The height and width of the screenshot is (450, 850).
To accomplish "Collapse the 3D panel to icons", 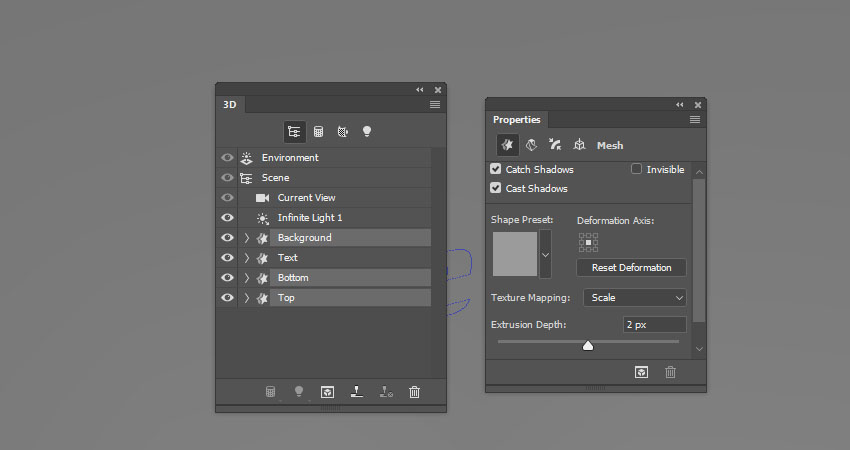I will pos(420,89).
